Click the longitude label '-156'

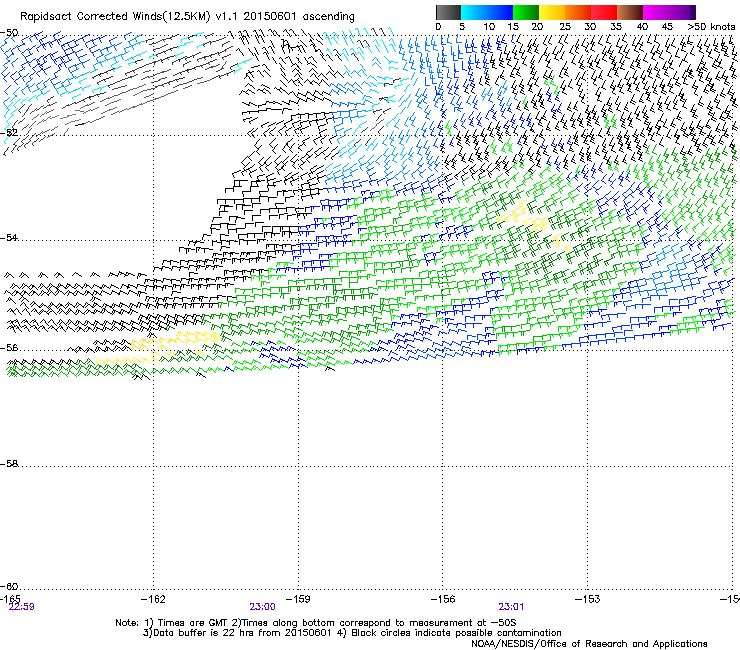pyautogui.click(x=443, y=599)
